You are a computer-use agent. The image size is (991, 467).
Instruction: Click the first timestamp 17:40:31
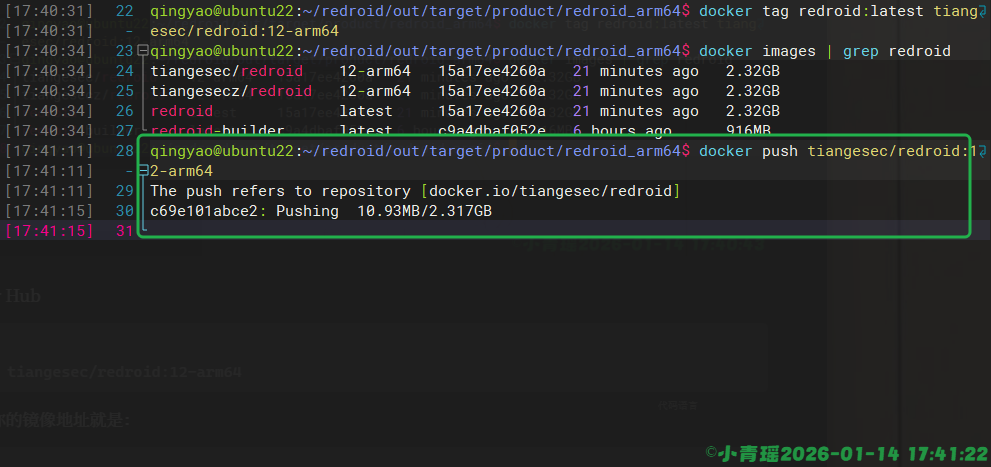click(x=50, y=11)
